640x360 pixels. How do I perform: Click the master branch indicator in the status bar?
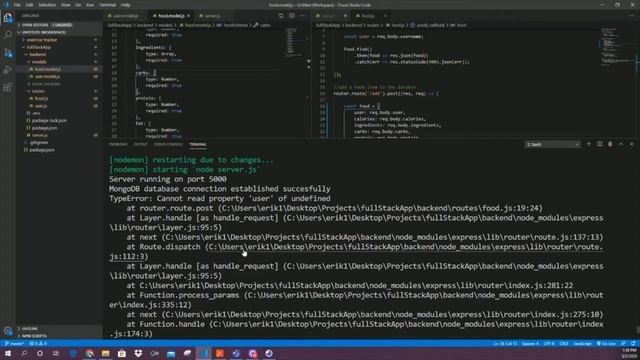click(14, 344)
